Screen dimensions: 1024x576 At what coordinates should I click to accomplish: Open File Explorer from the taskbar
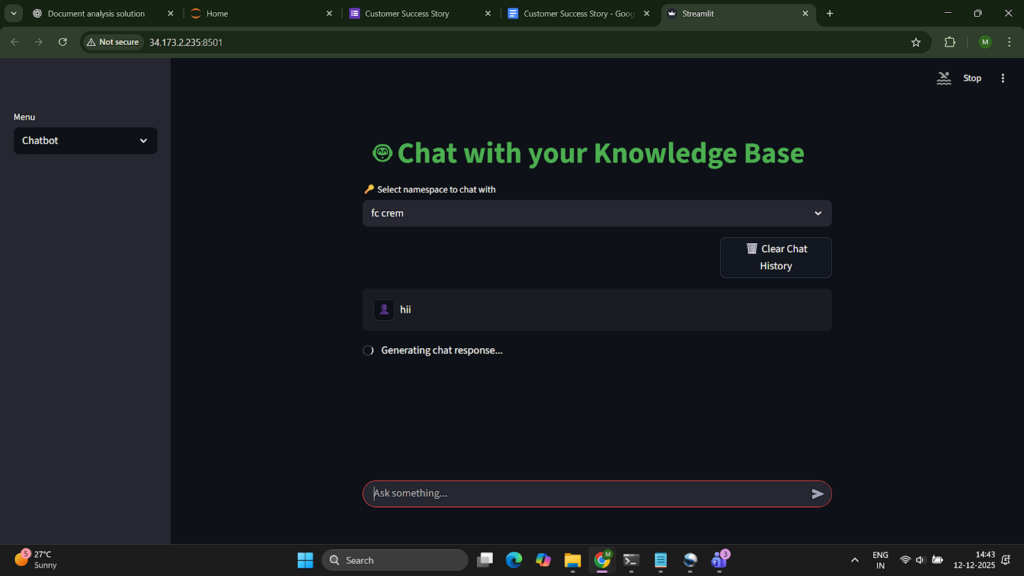572,560
